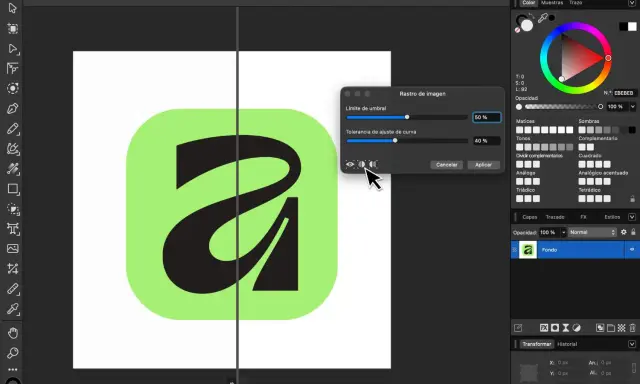Open the Capas tab
The image size is (640, 384).
click(x=529, y=217)
